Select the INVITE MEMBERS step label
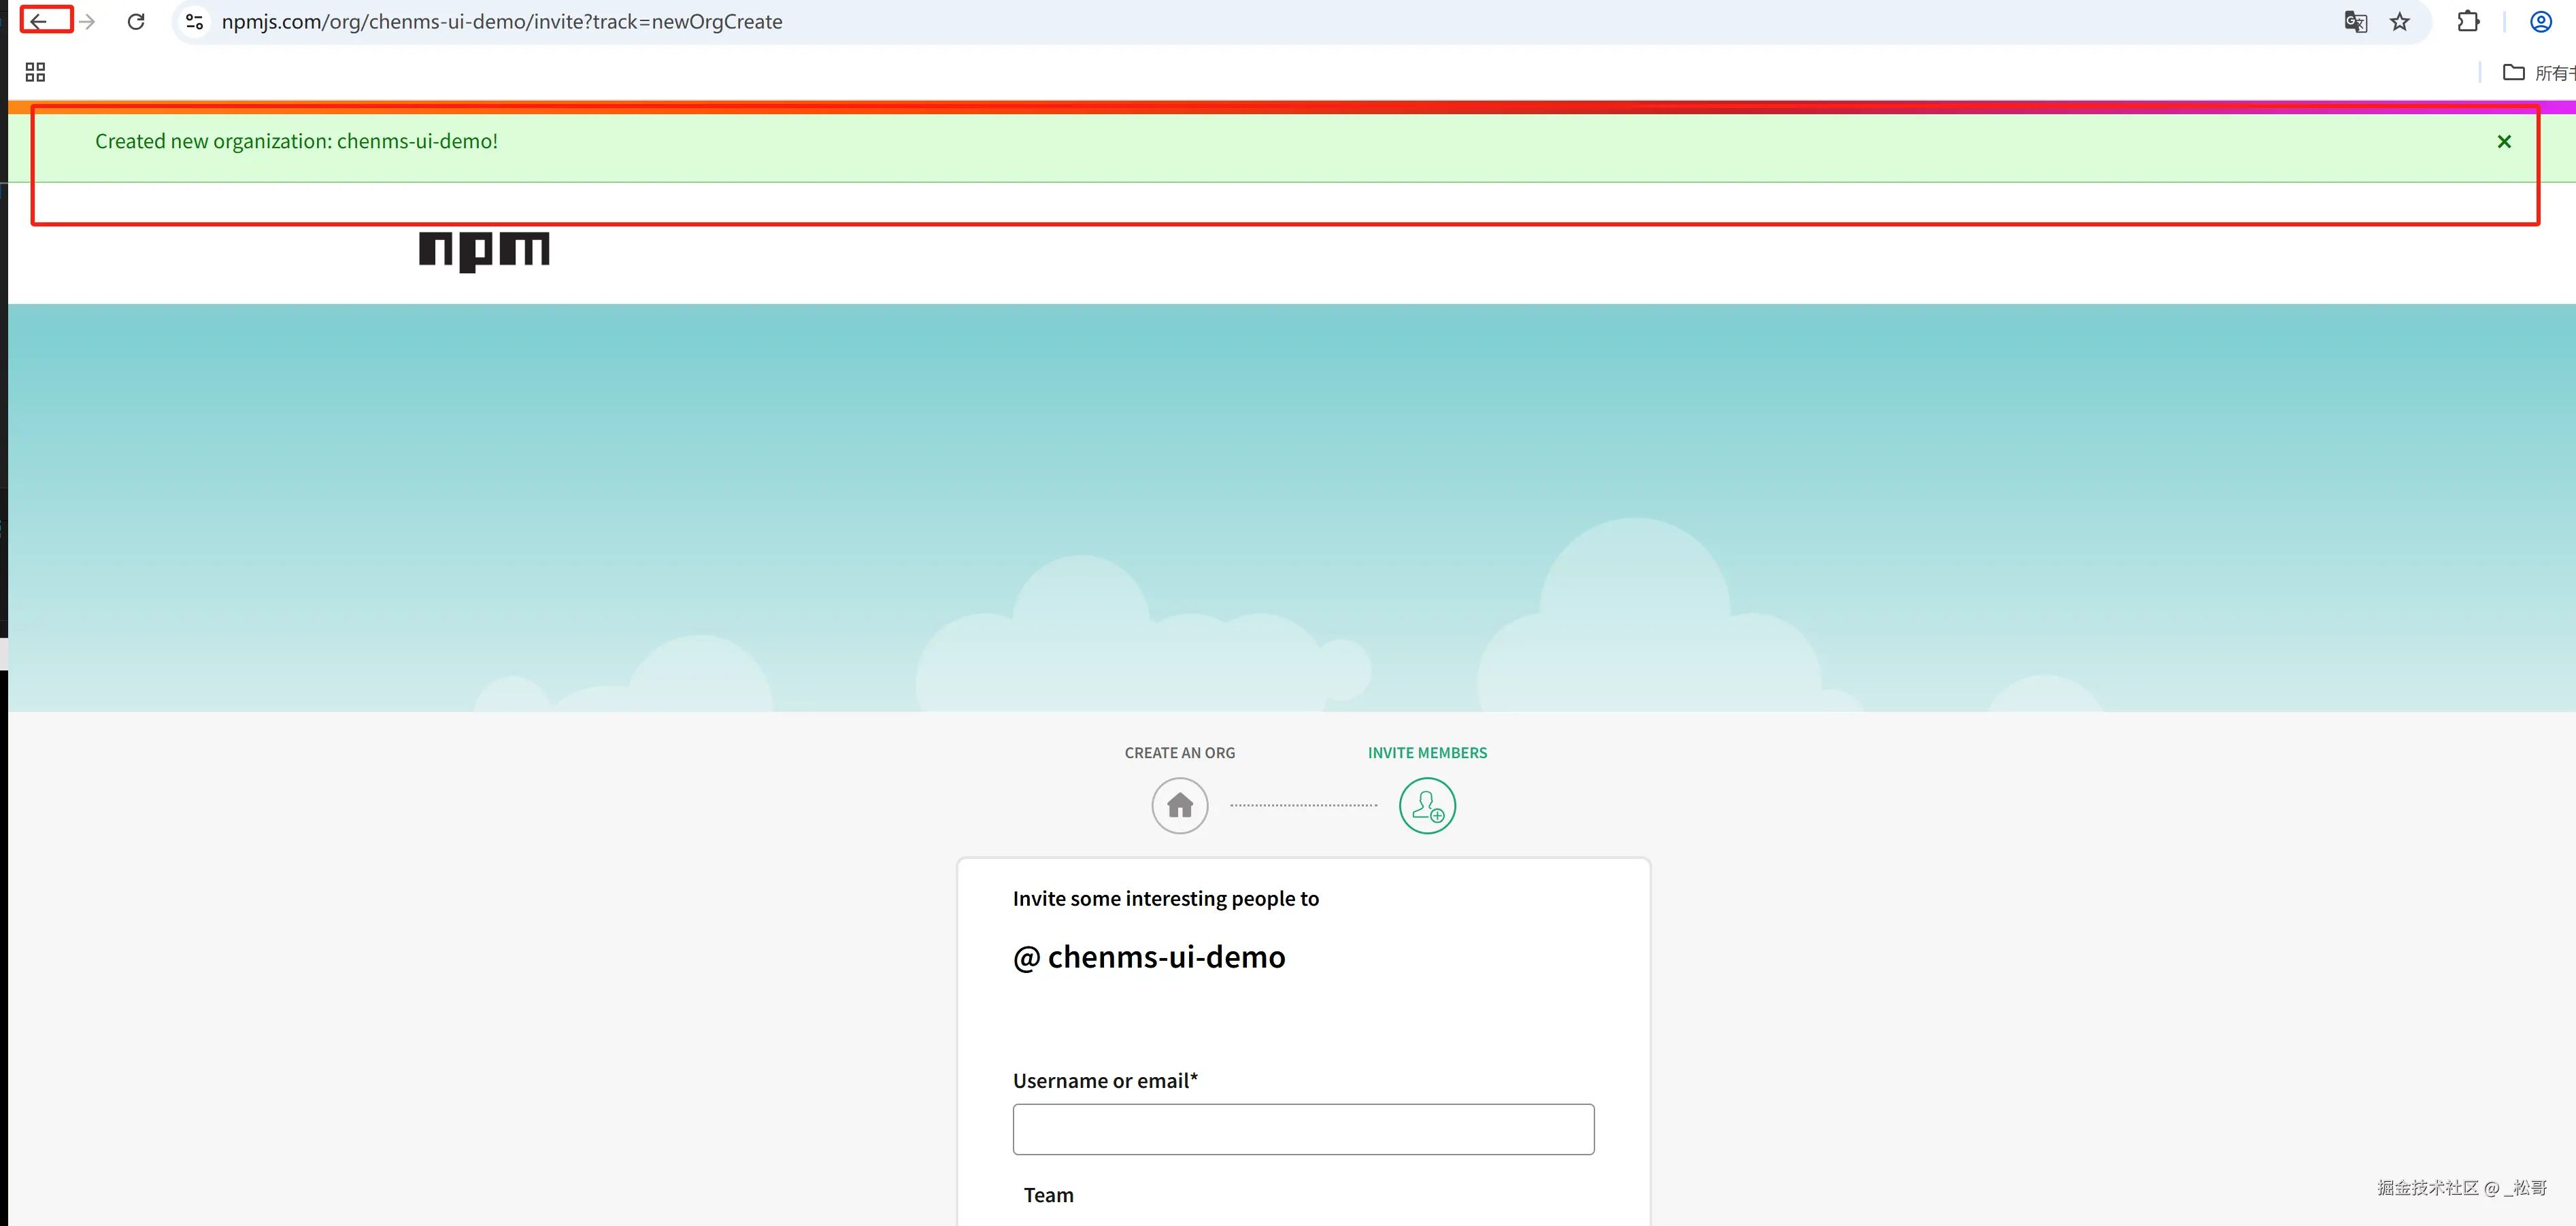 (1427, 753)
